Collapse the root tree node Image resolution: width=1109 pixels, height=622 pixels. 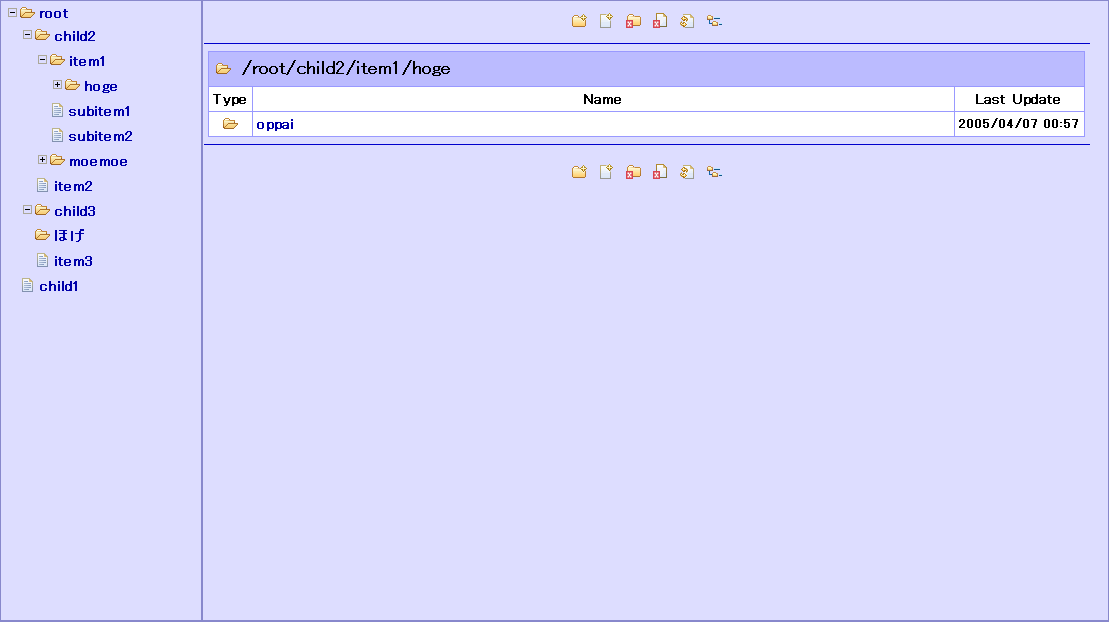[x=13, y=13]
